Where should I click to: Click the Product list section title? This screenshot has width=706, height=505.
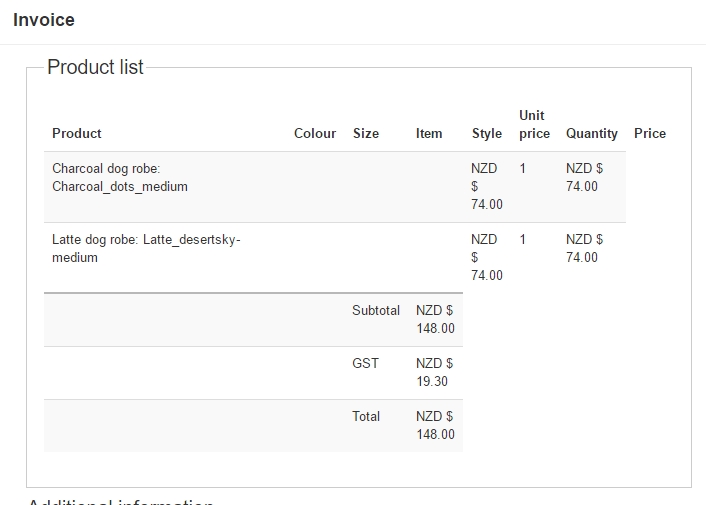point(95,67)
